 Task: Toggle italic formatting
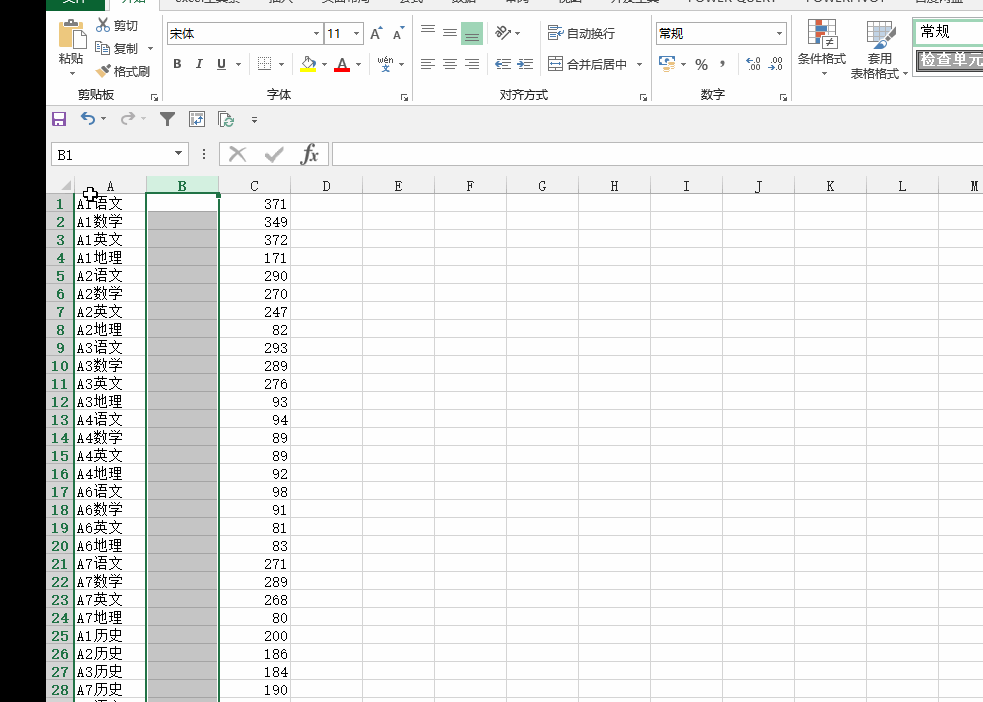click(199, 64)
